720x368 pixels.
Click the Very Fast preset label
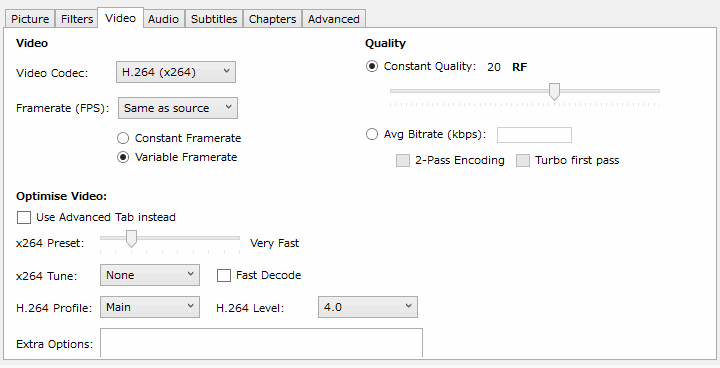tap(275, 243)
